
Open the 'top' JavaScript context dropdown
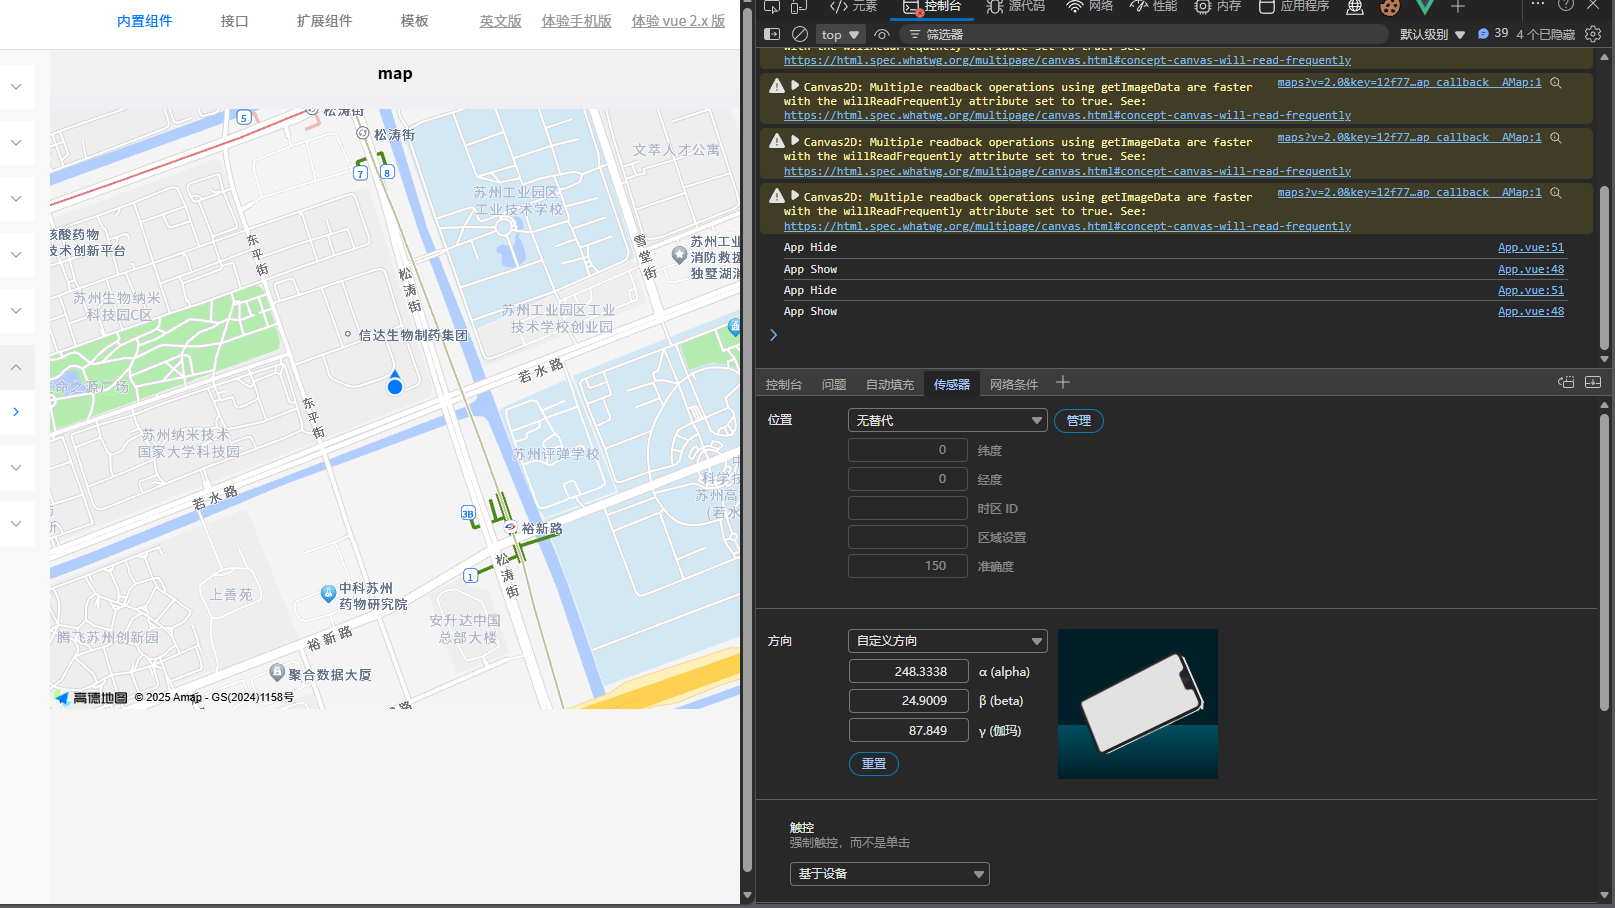pos(840,34)
